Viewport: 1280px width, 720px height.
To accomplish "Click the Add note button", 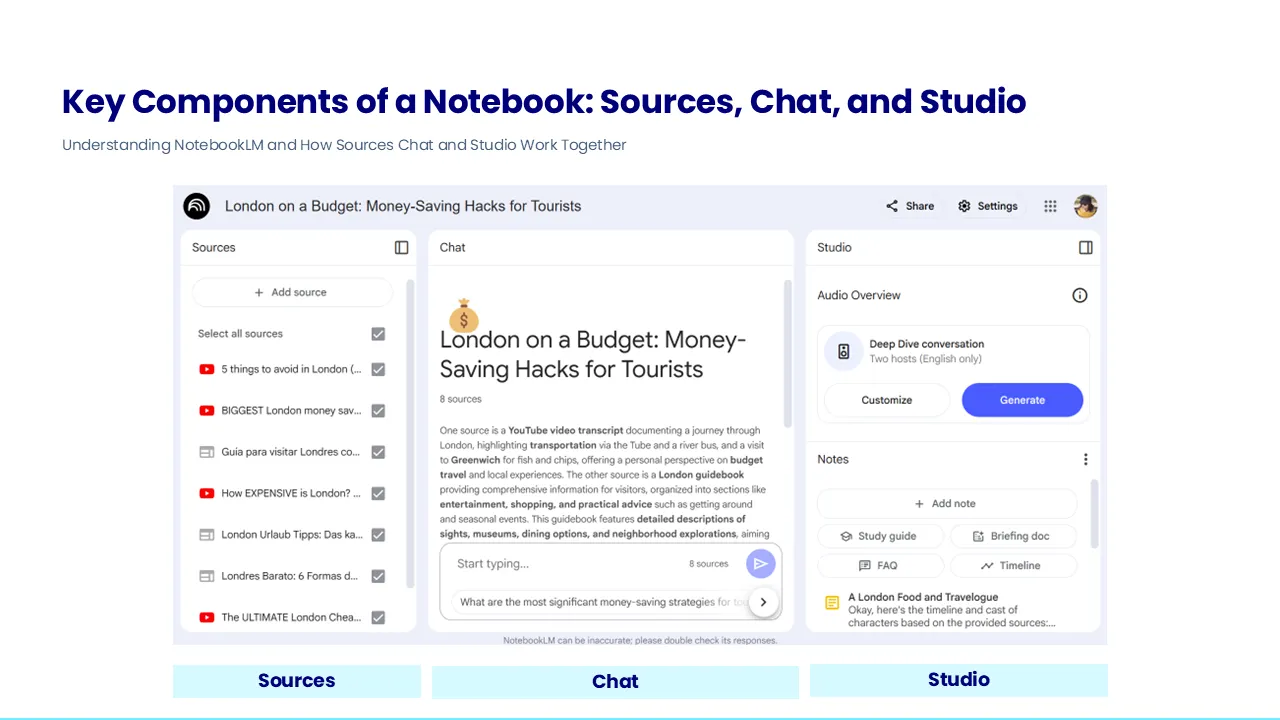I will [x=946, y=504].
